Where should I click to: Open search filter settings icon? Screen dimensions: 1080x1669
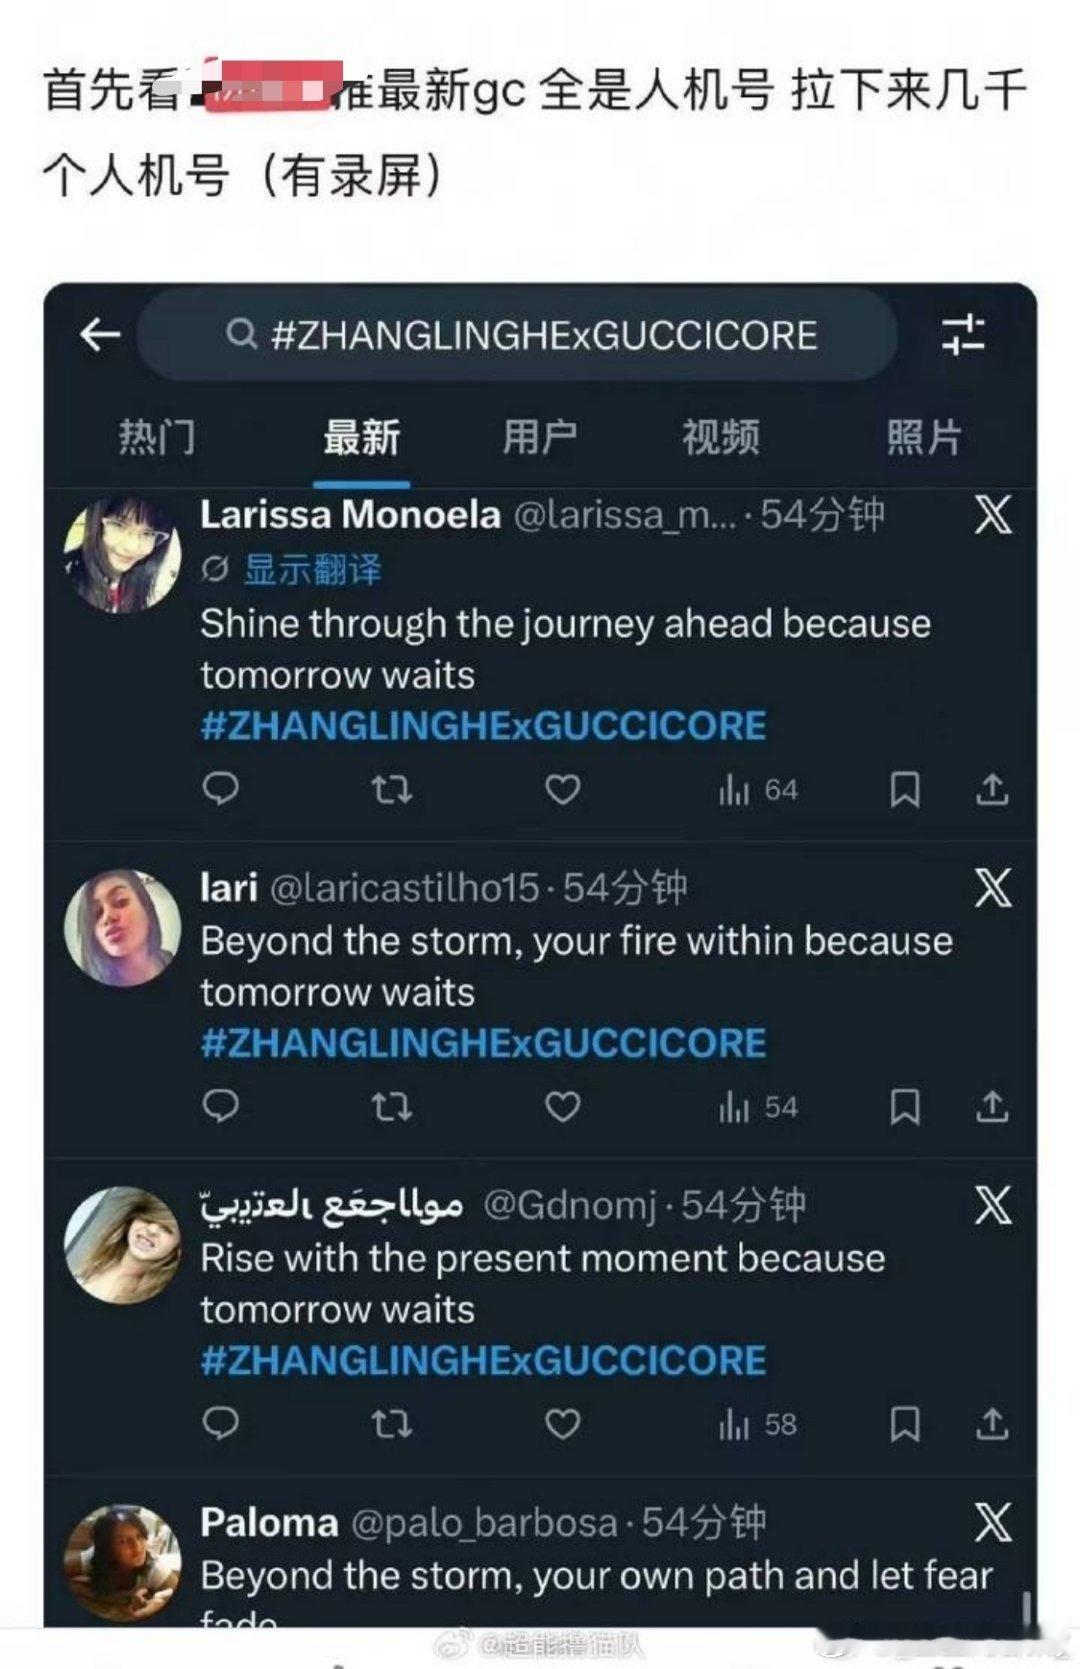tap(963, 334)
